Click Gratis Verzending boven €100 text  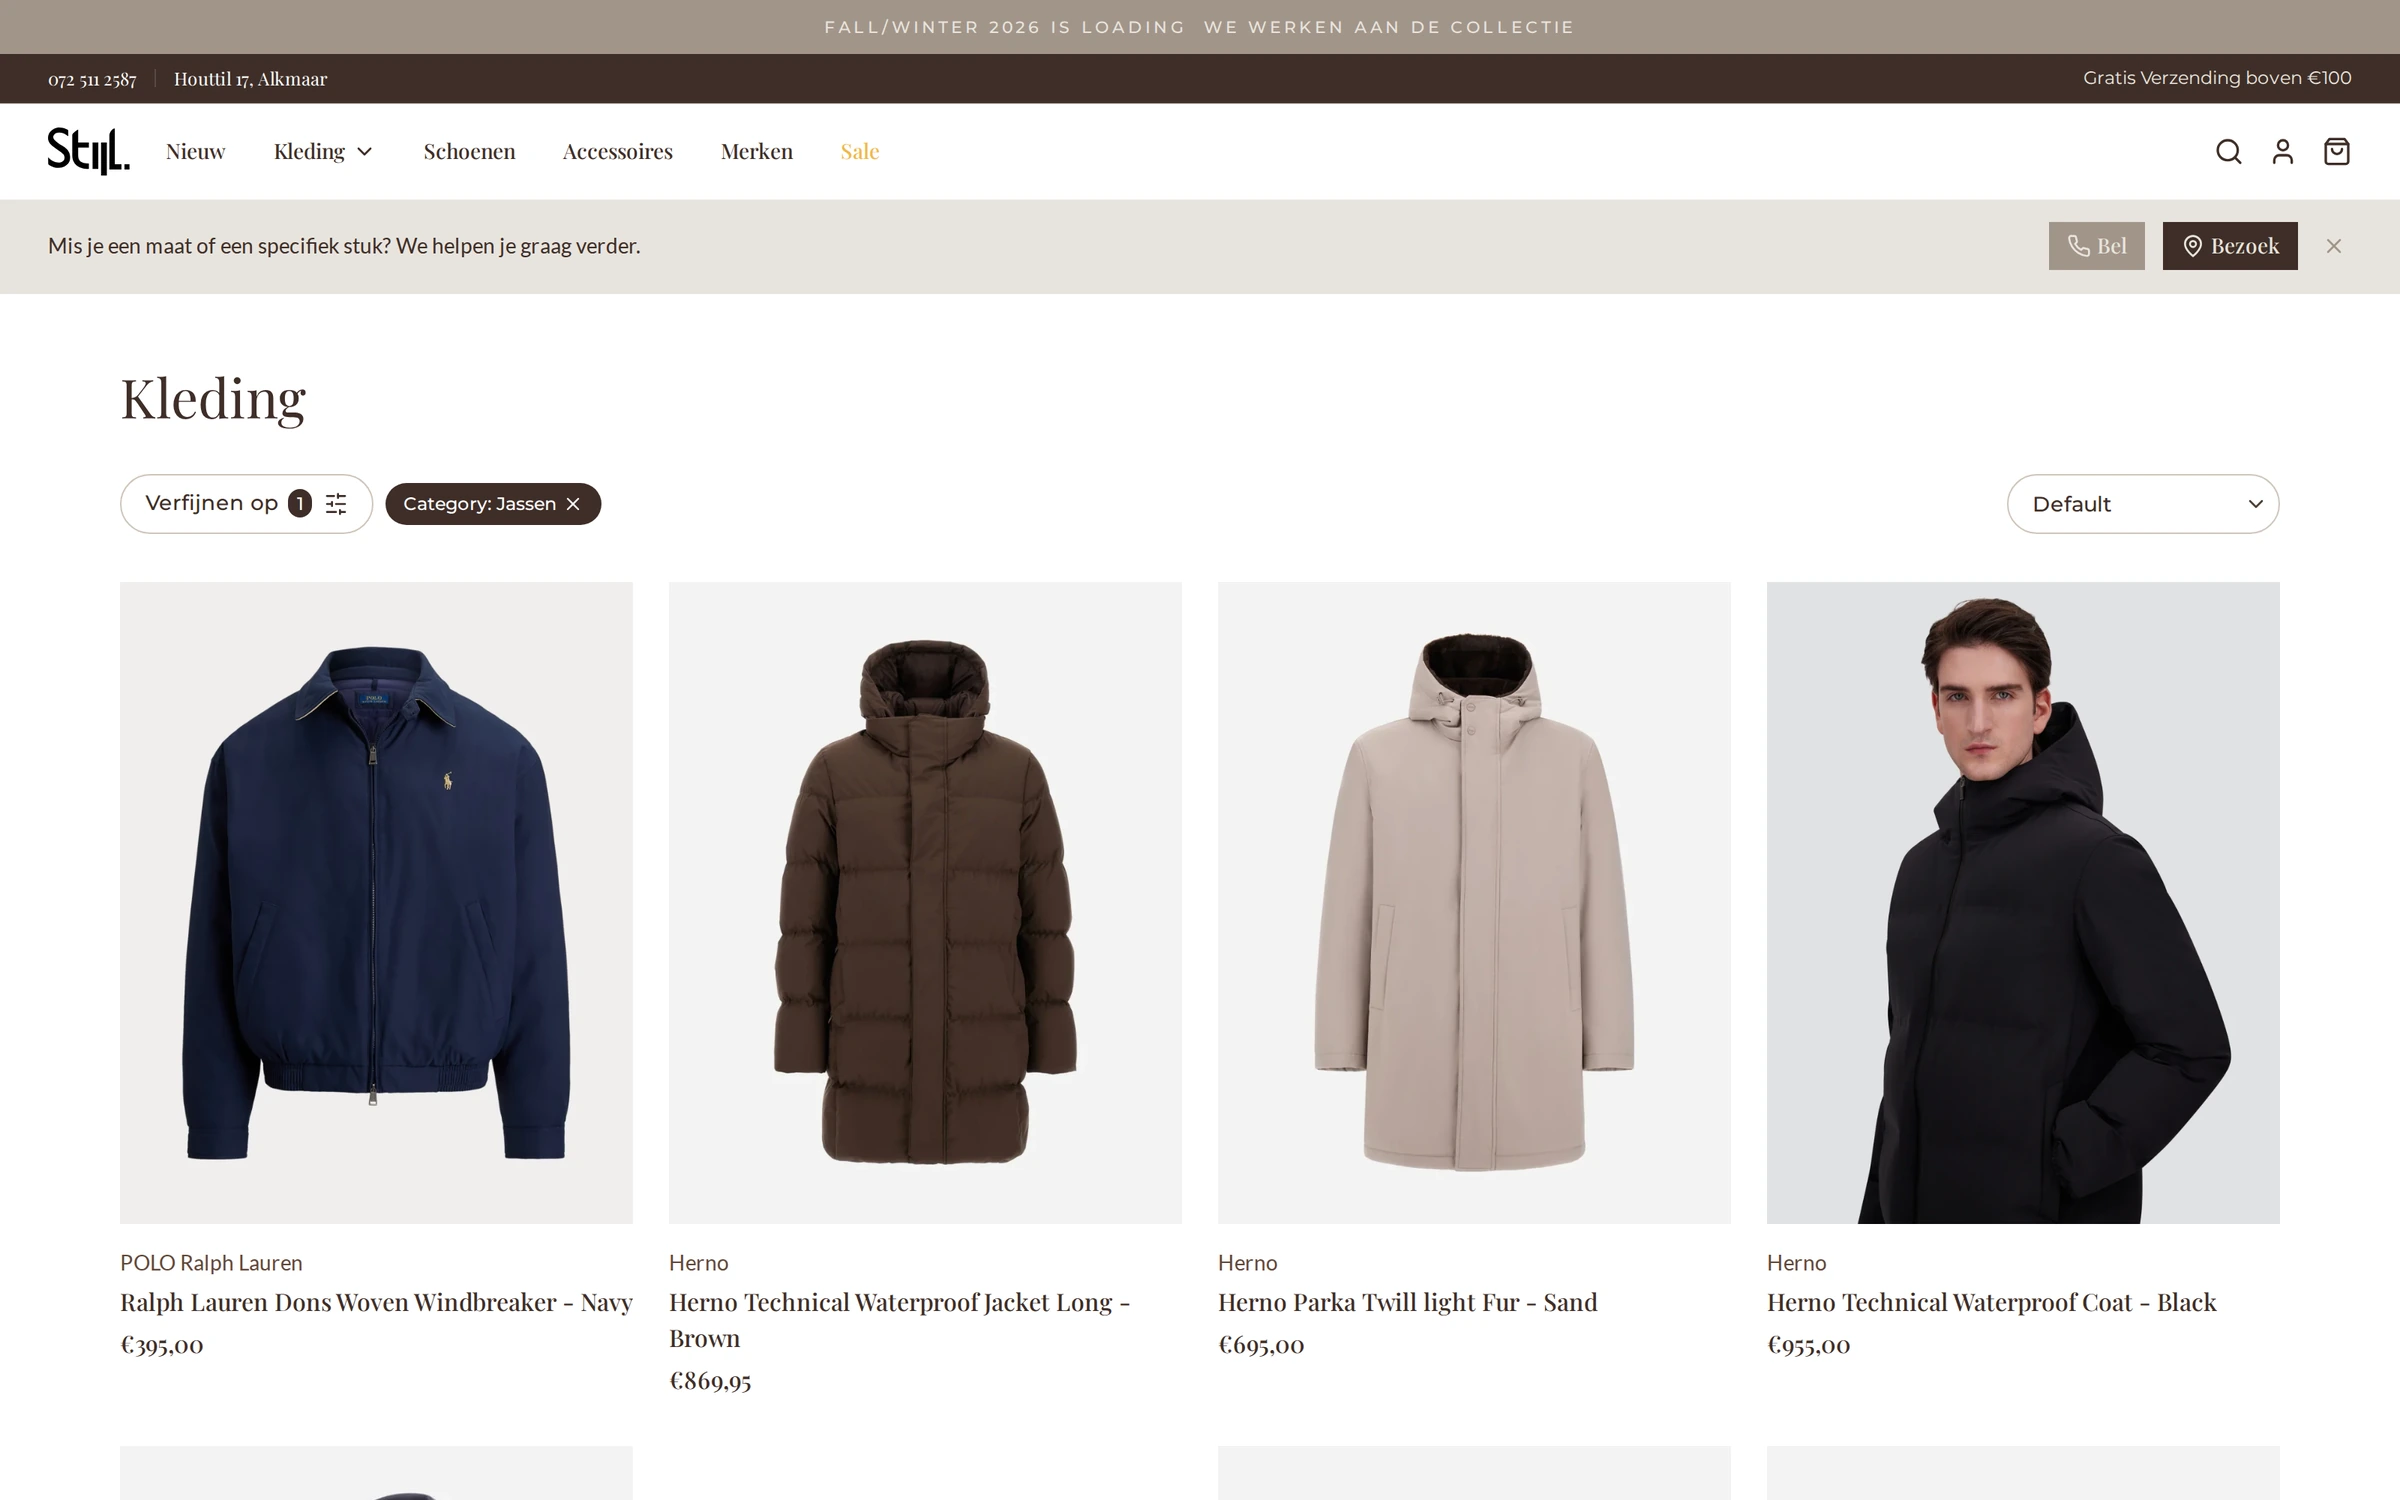click(2217, 78)
